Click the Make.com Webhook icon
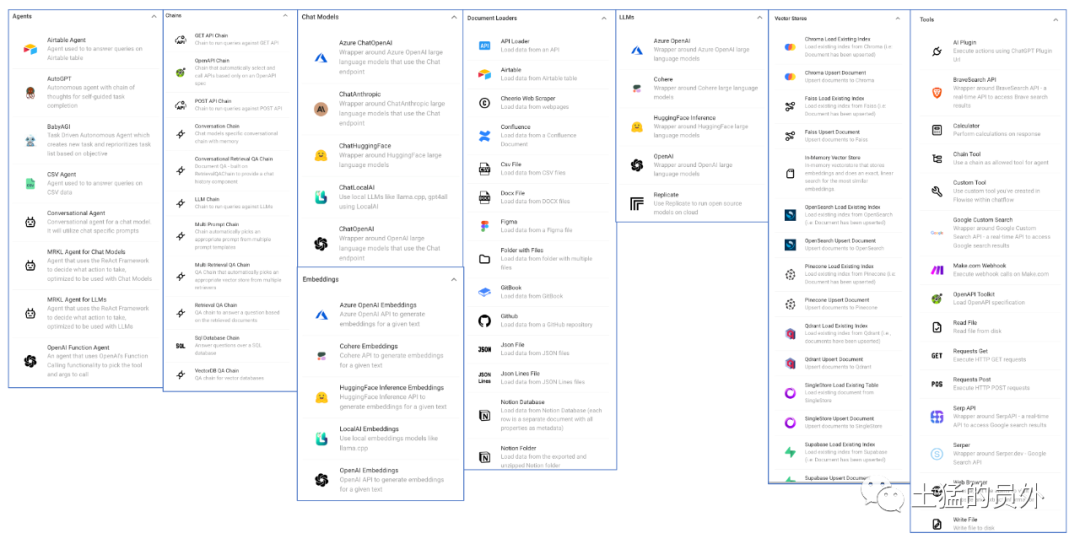Viewport: 1080px width, 544px height. (937, 270)
